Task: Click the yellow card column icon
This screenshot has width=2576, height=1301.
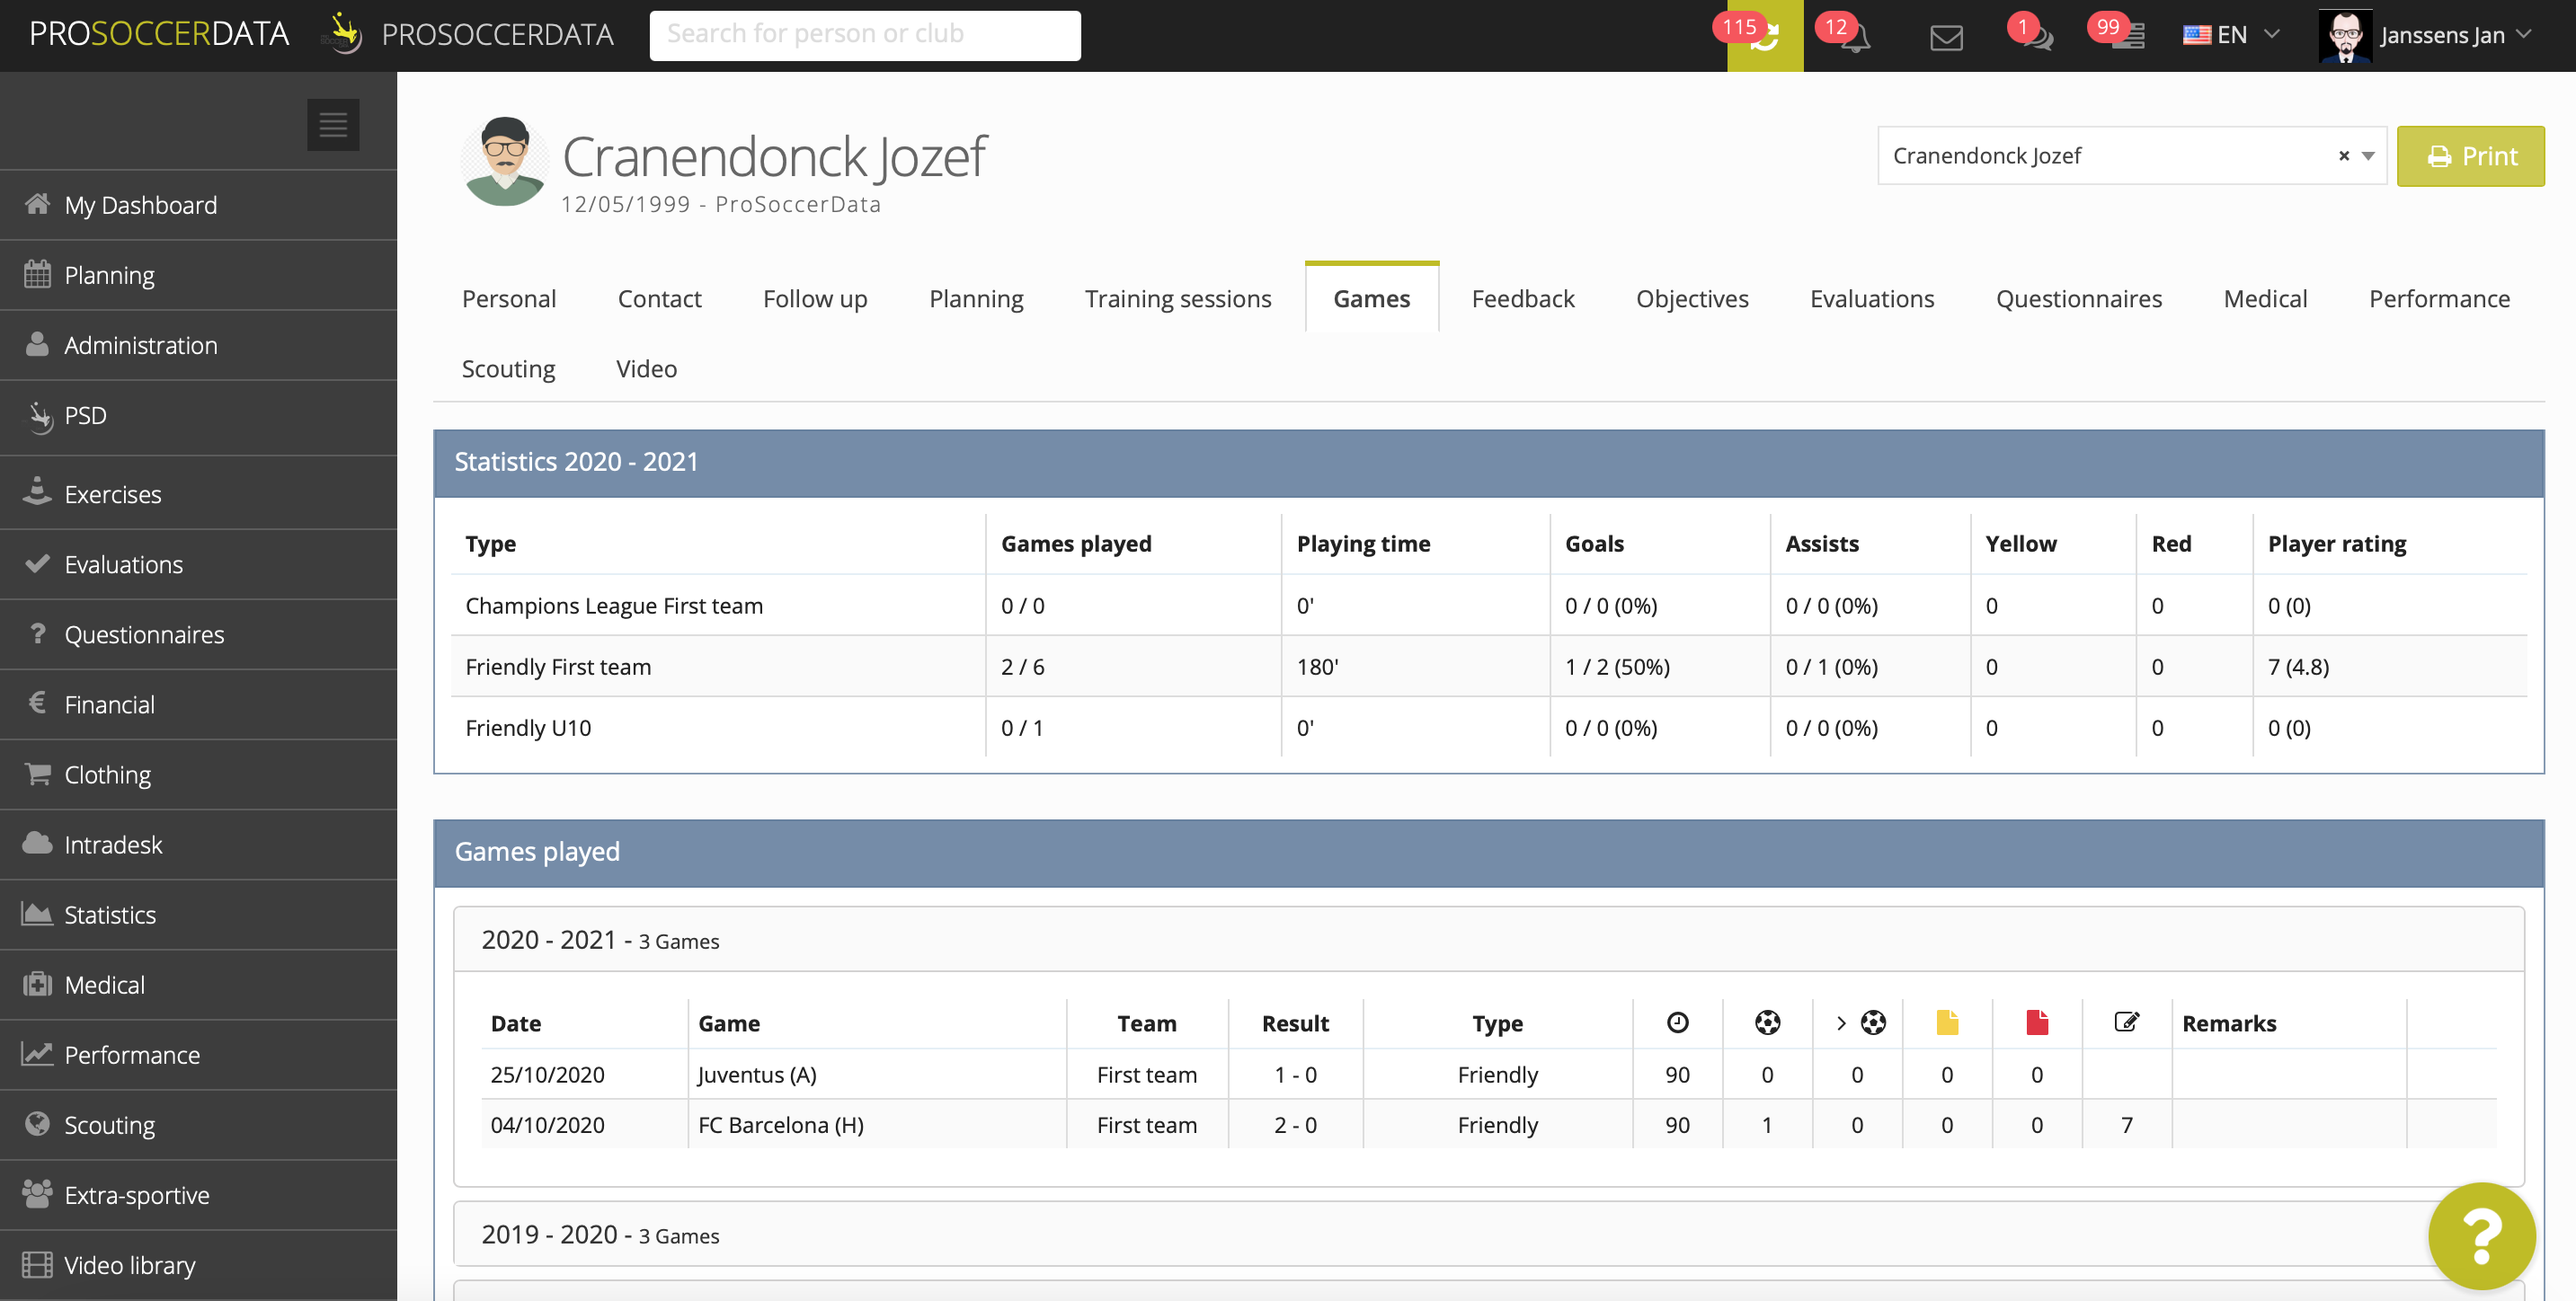Action: point(1947,1022)
